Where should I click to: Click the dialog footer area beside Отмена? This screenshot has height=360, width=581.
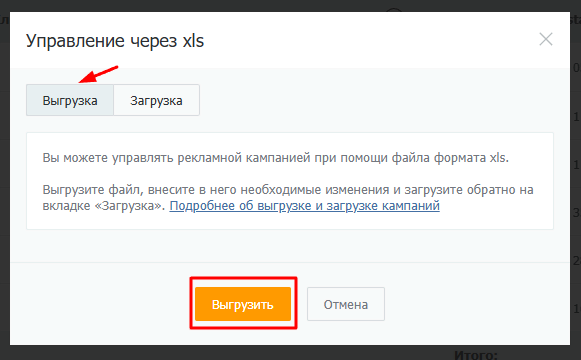476,304
